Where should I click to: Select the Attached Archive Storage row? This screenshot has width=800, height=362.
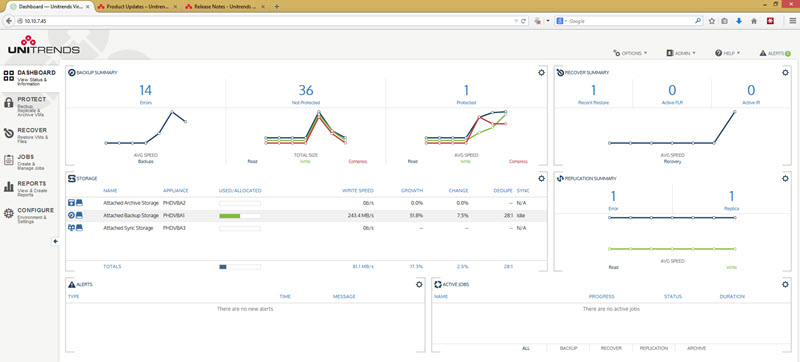(x=306, y=203)
